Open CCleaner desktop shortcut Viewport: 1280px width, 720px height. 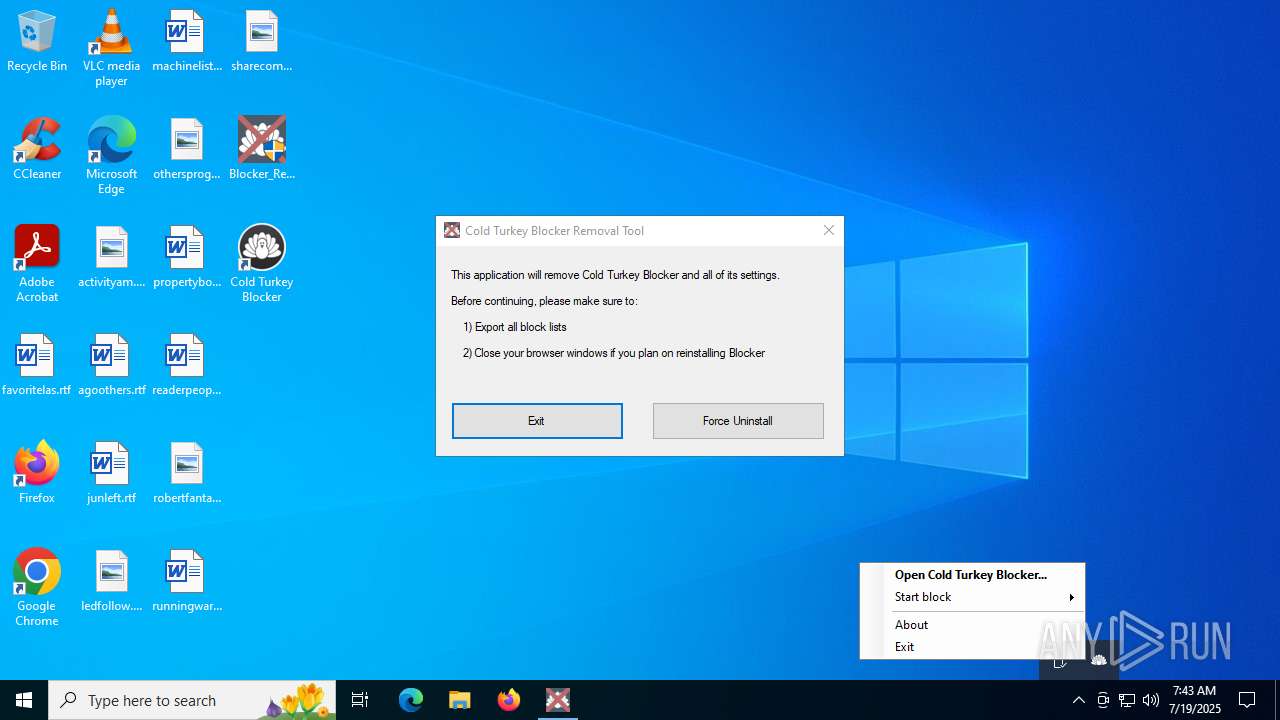point(37,150)
